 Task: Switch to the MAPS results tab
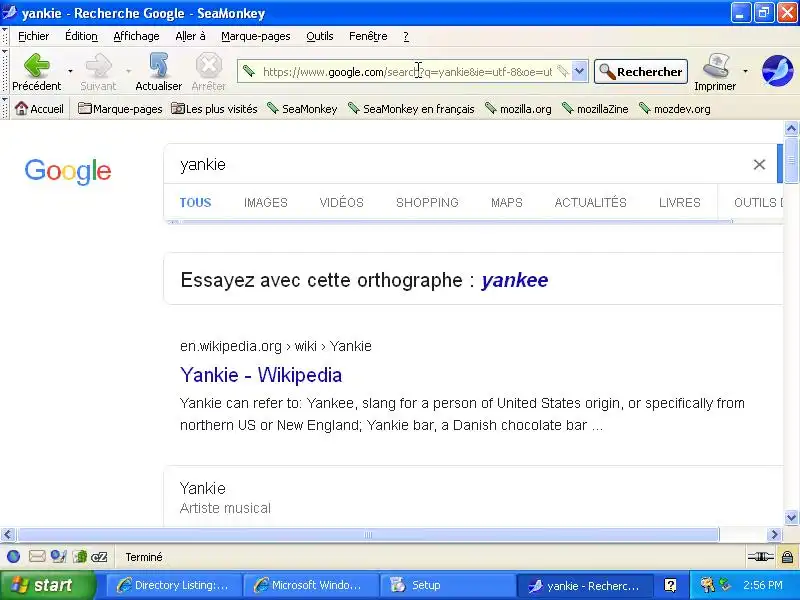(507, 203)
